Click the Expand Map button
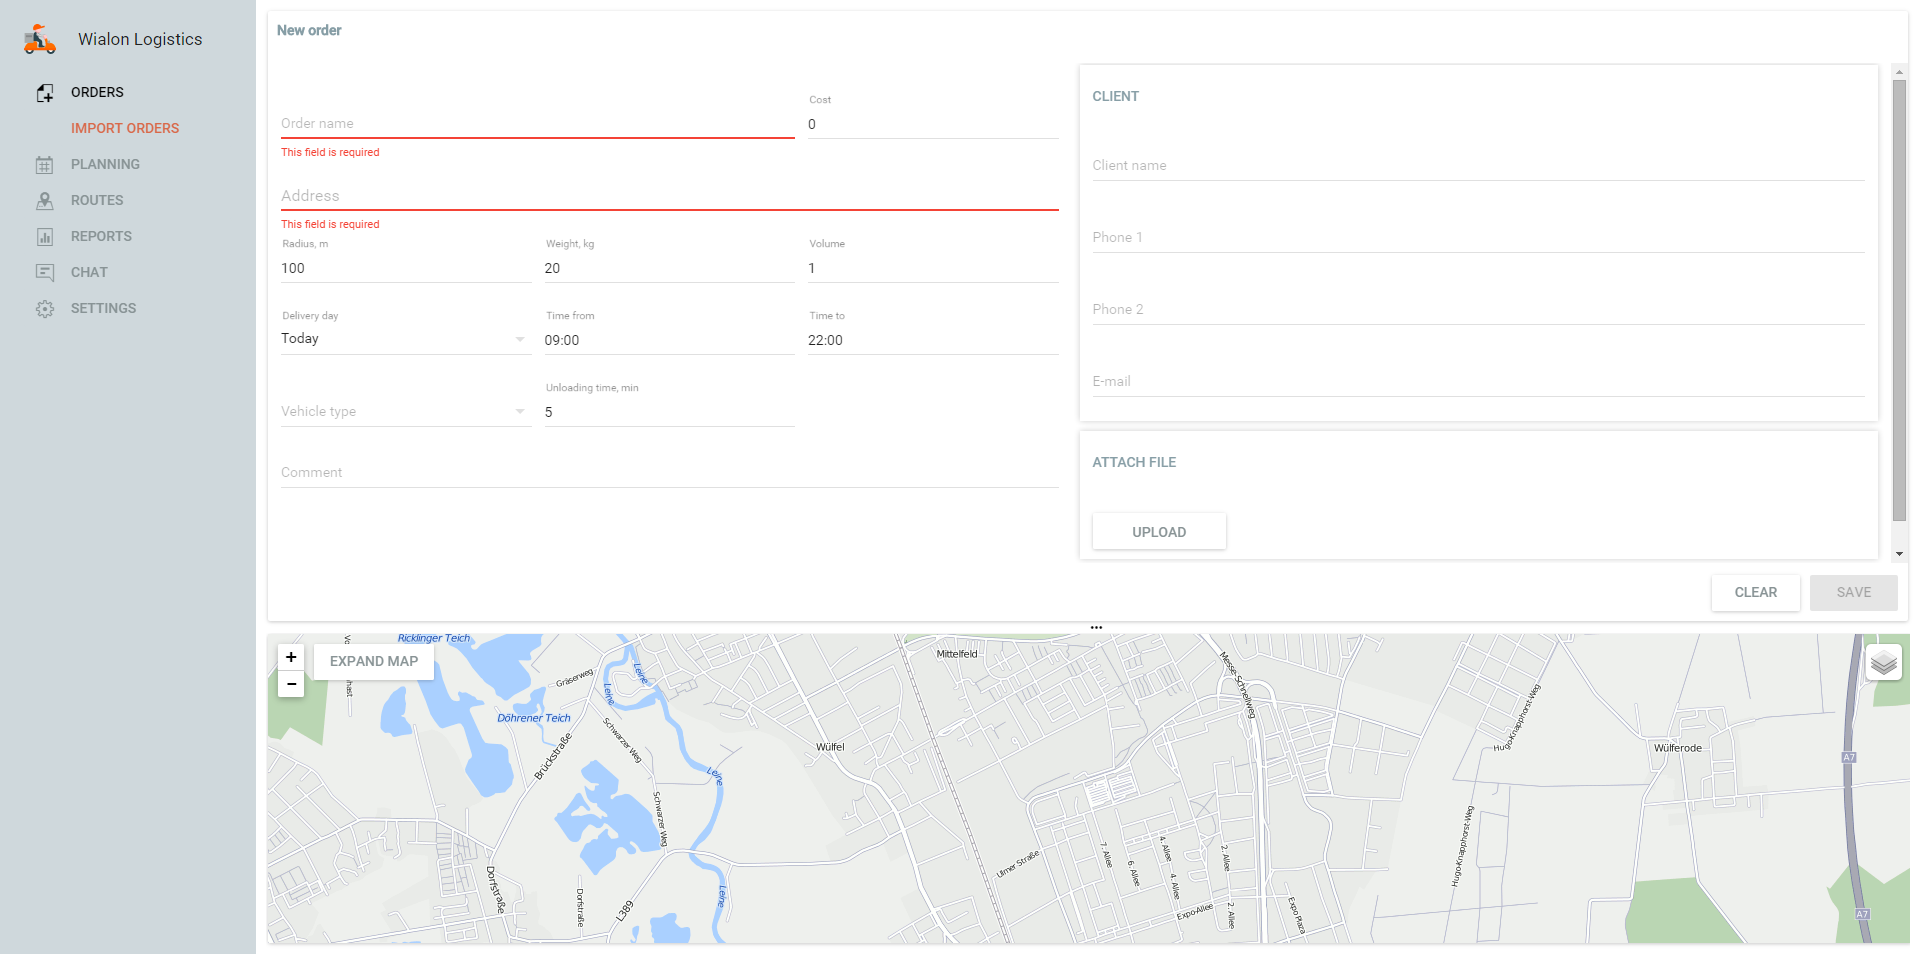The width and height of the screenshot is (1920, 954). pos(374,662)
